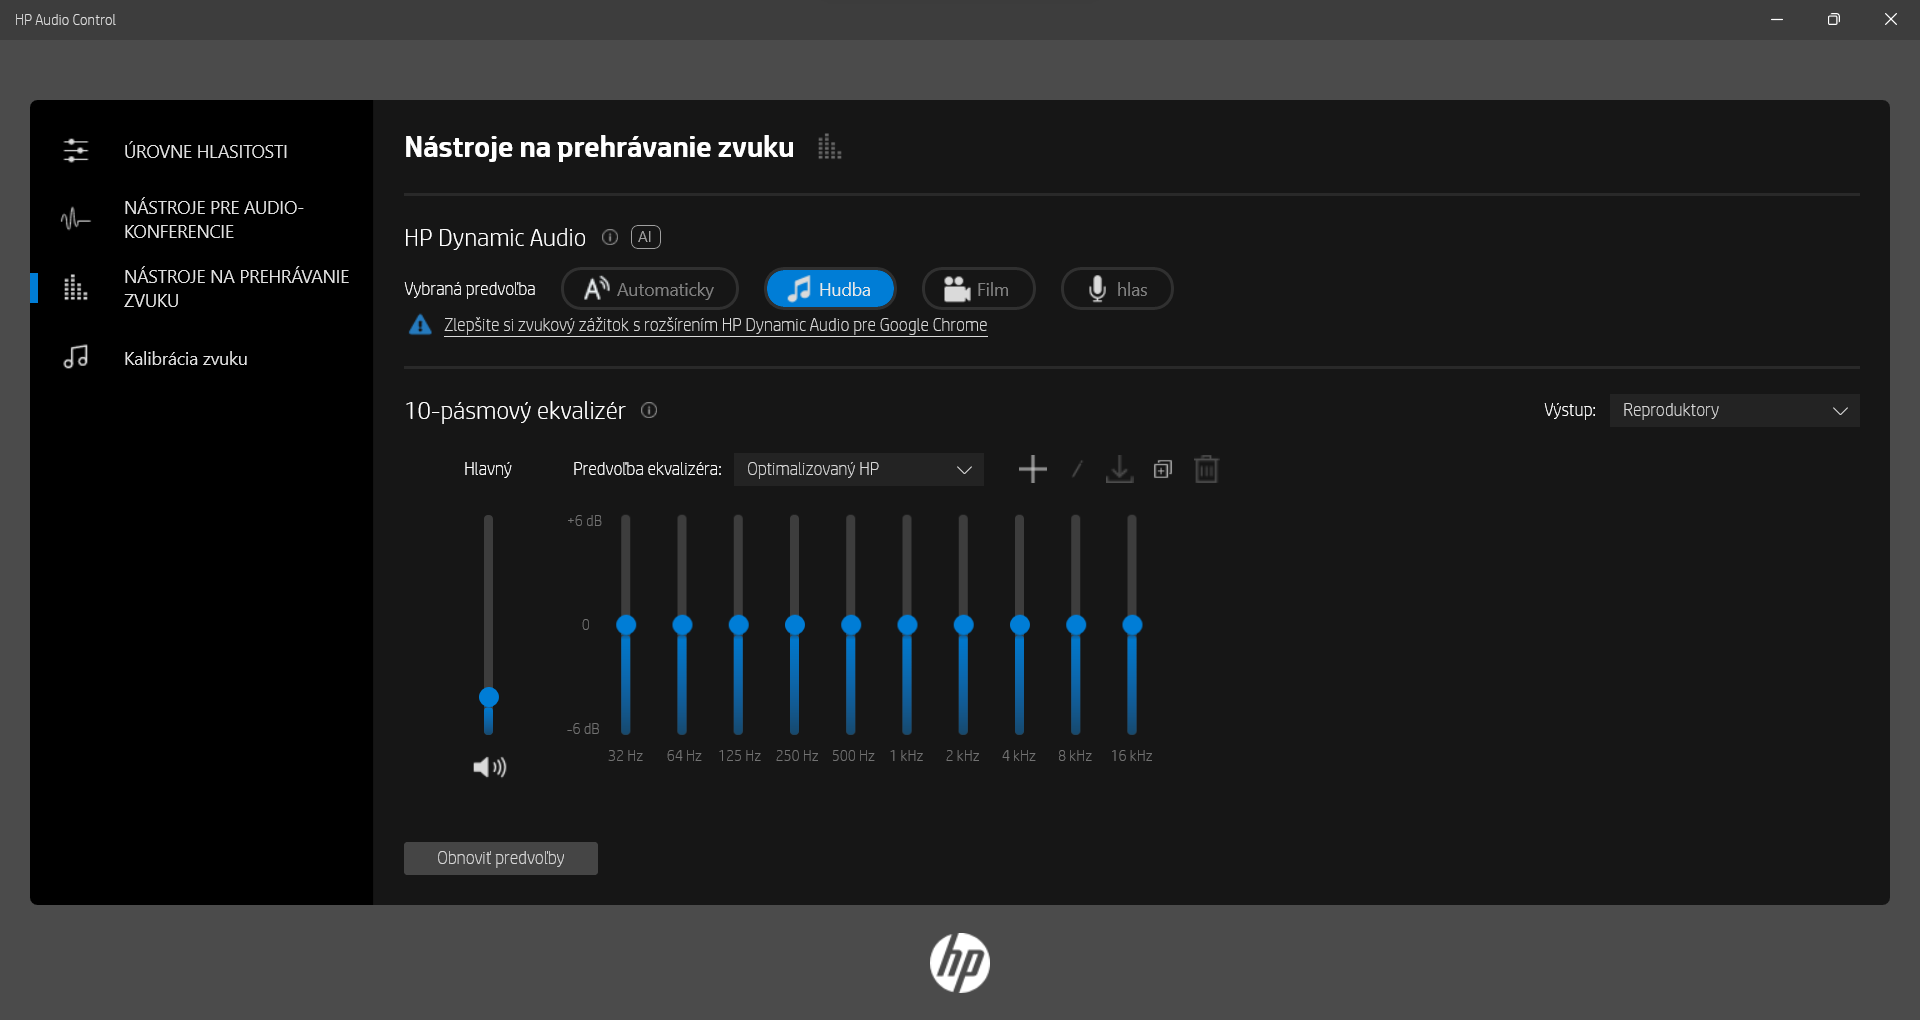
Task: Open the Výstup Reproduktory dropdown
Action: click(1733, 410)
